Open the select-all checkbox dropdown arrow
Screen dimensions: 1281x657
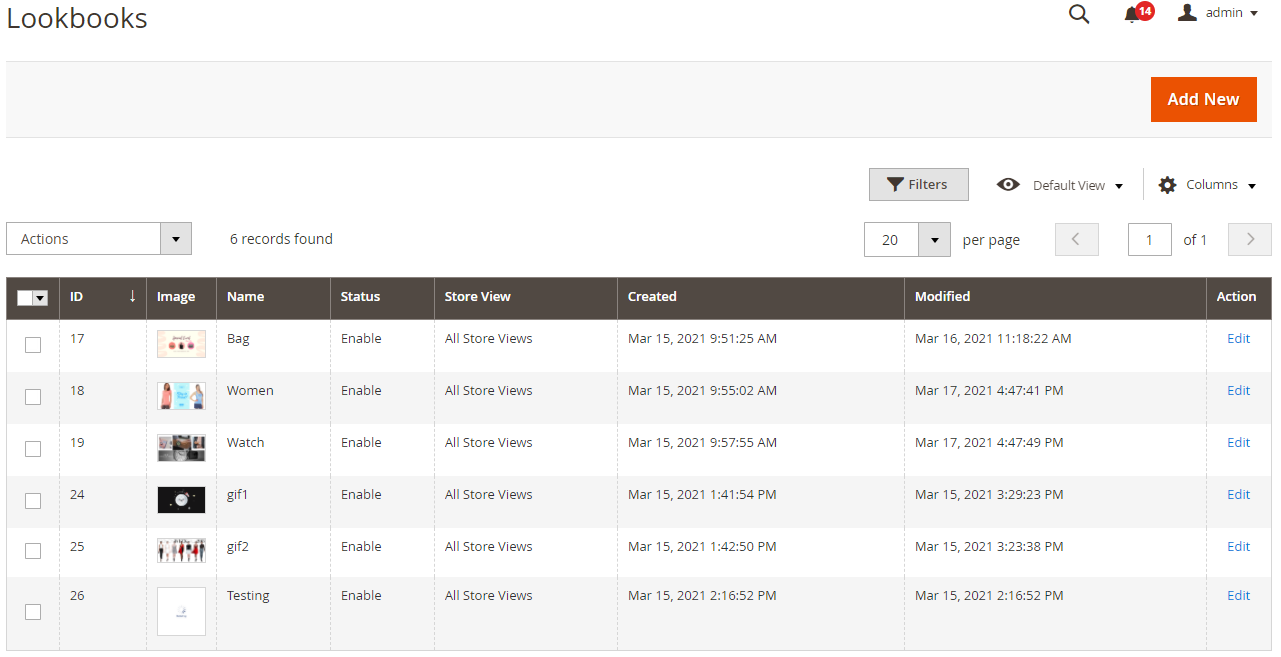(x=41, y=298)
